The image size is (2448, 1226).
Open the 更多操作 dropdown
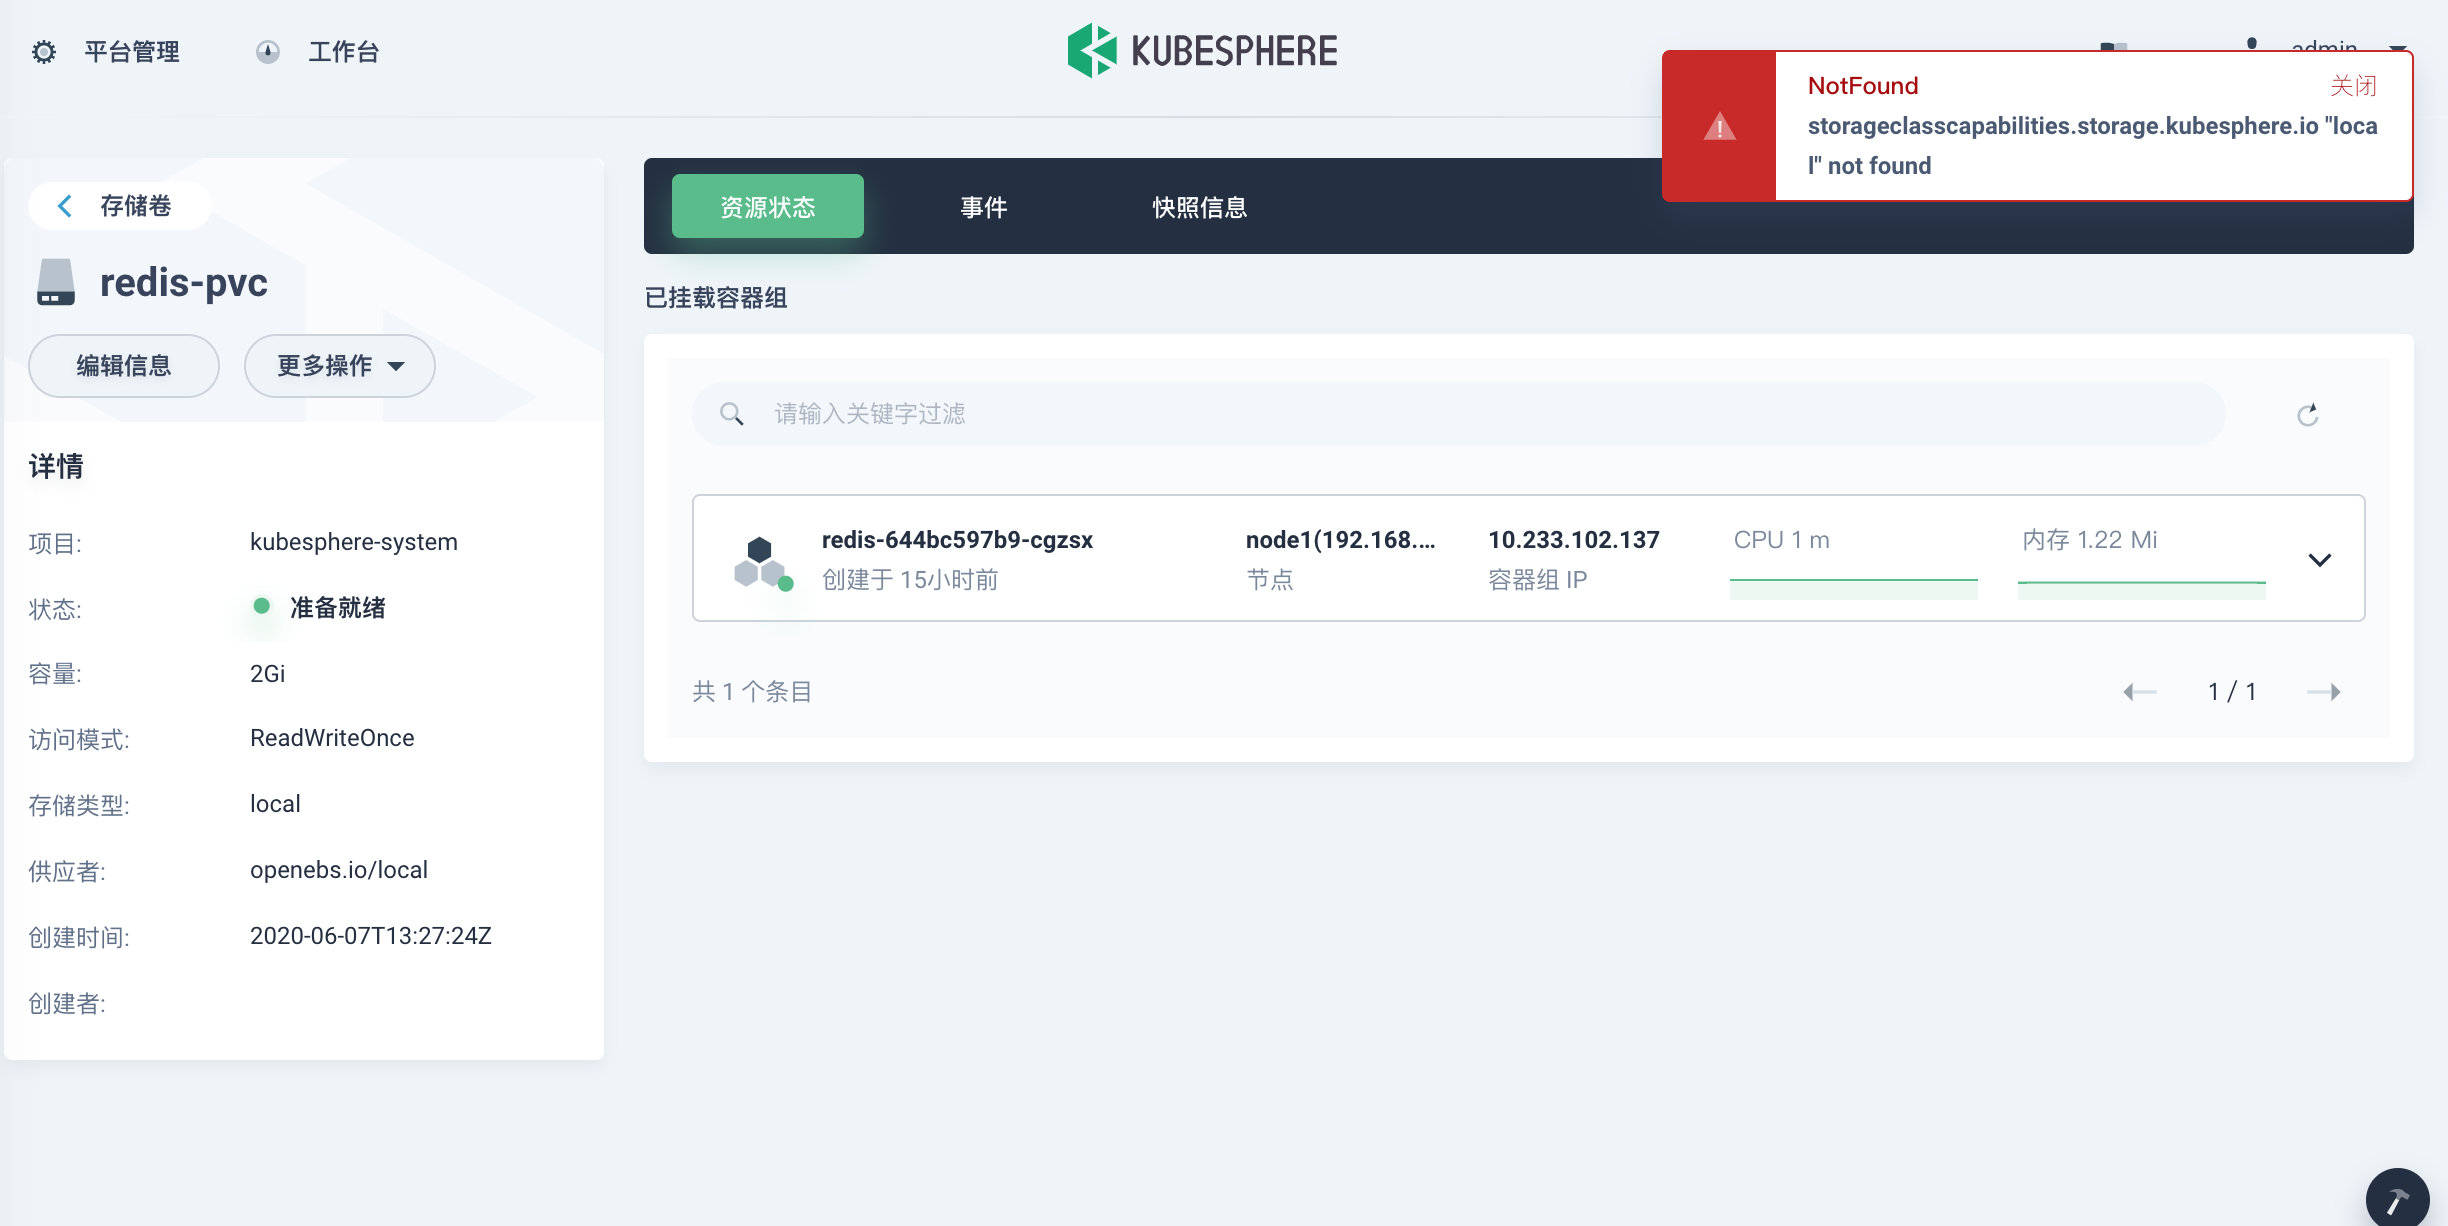pyautogui.click(x=340, y=366)
